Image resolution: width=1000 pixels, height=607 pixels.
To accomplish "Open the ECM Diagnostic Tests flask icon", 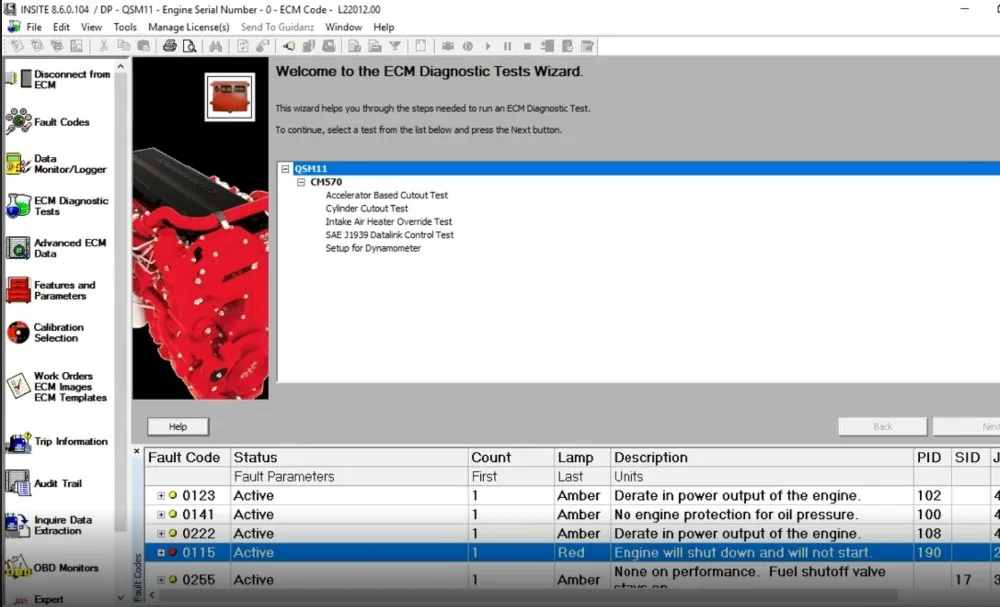I will (x=18, y=206).
